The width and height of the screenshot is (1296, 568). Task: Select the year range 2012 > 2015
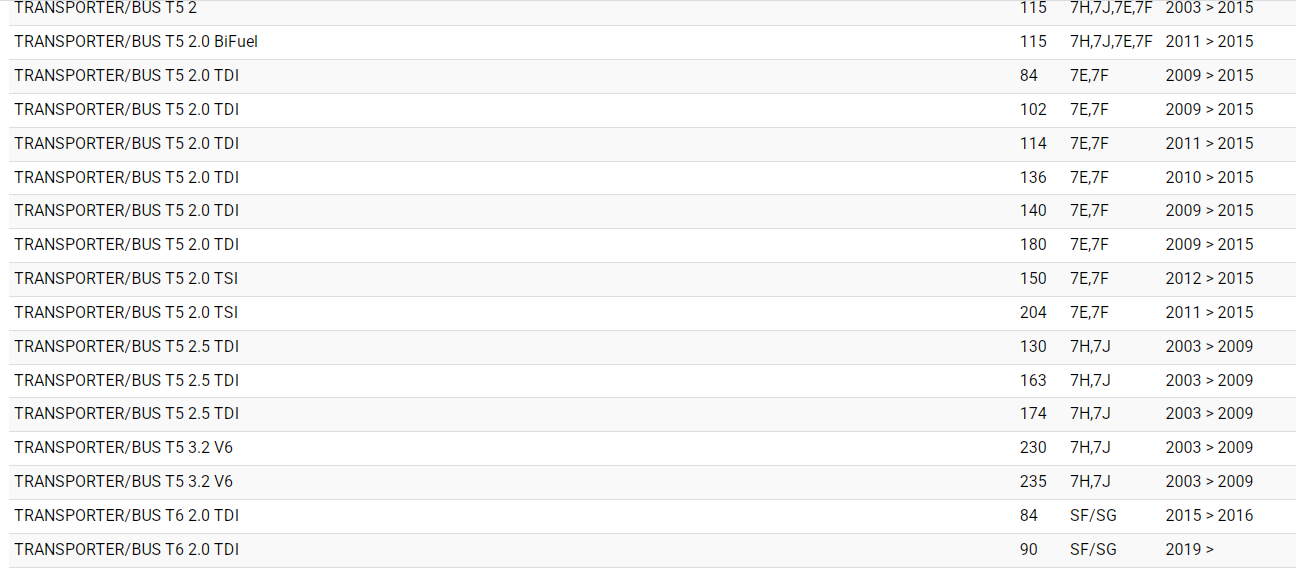tap(1208, 279)
